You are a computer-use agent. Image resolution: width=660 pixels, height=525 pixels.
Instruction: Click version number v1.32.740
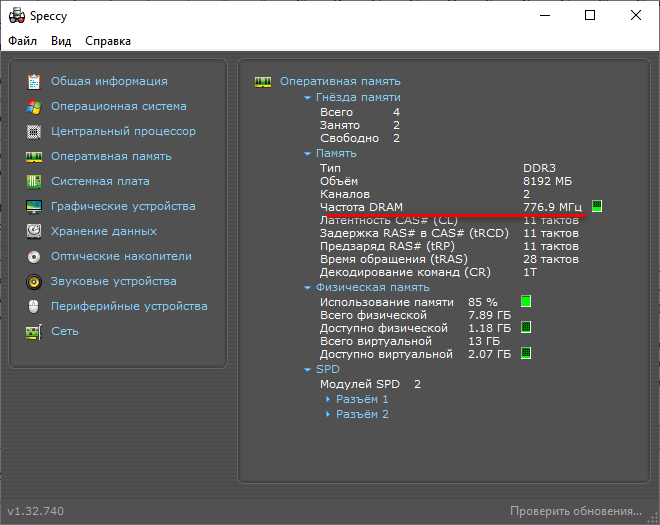35,511
